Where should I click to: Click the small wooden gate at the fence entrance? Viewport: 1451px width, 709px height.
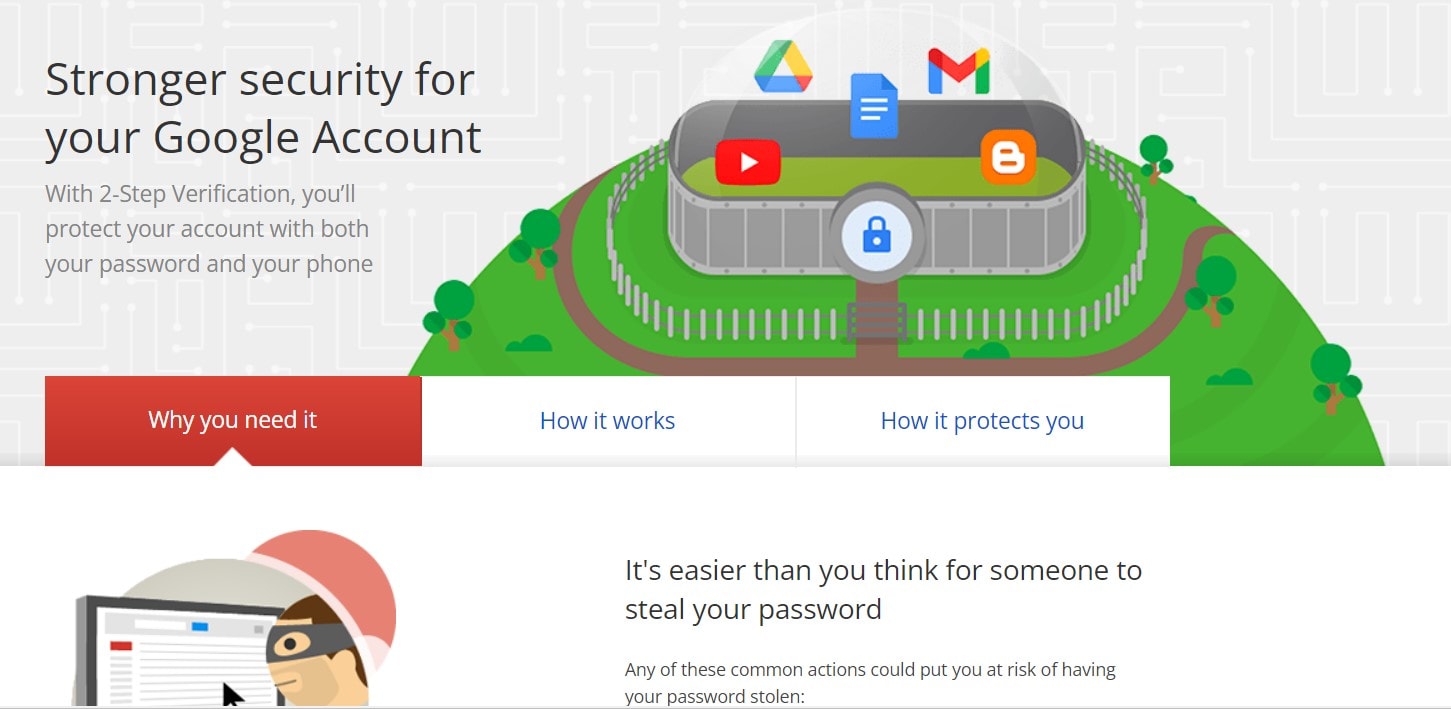pyautogui.click(x=877, y=322)
